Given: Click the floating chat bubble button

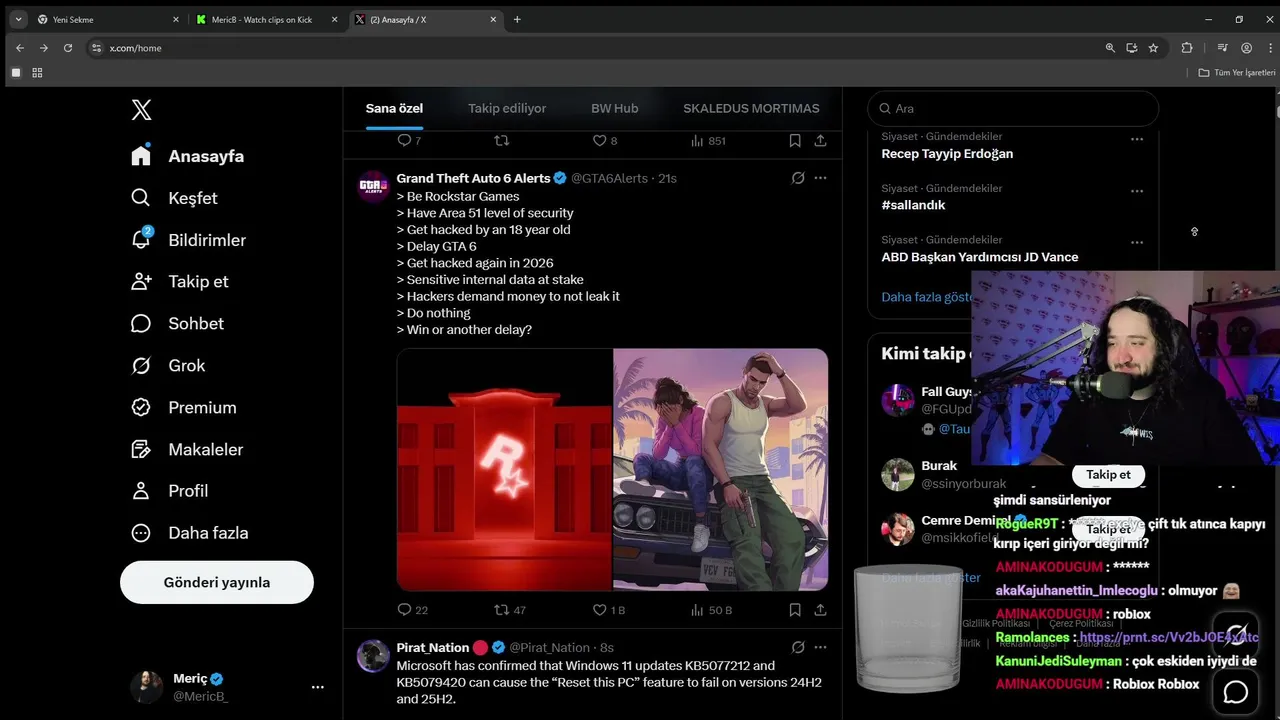Looking at the screenshot, I should (x=1236, y=692).
